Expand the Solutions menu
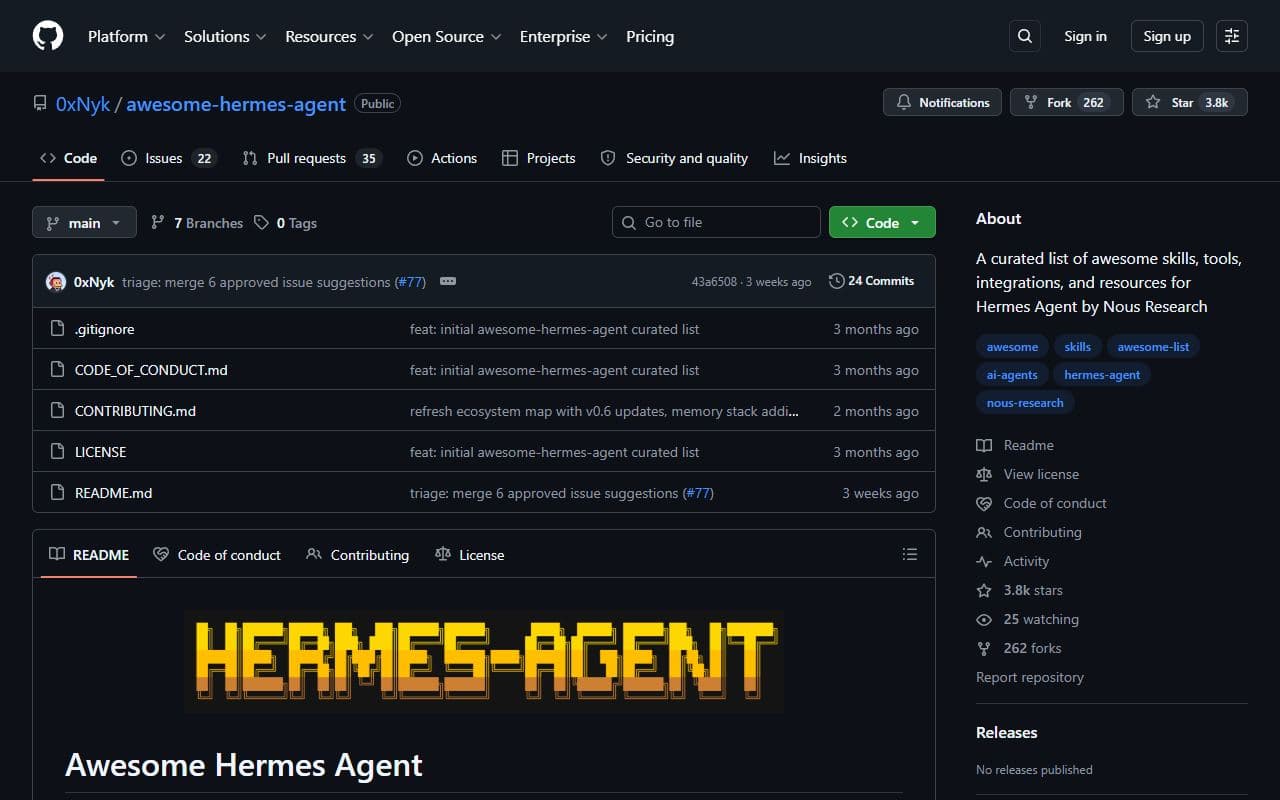 225,36
